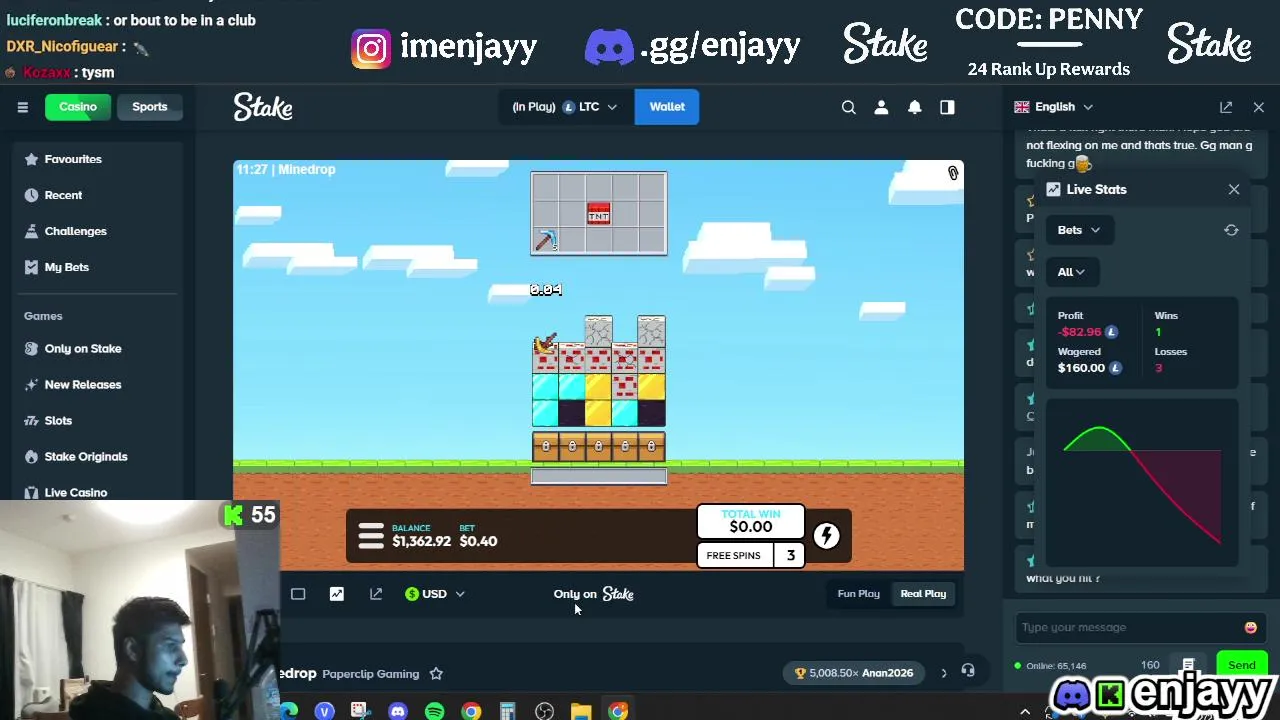Show next big win with chevron
Viewport: 1280px width, 720px height.
(x=943, y=673)
